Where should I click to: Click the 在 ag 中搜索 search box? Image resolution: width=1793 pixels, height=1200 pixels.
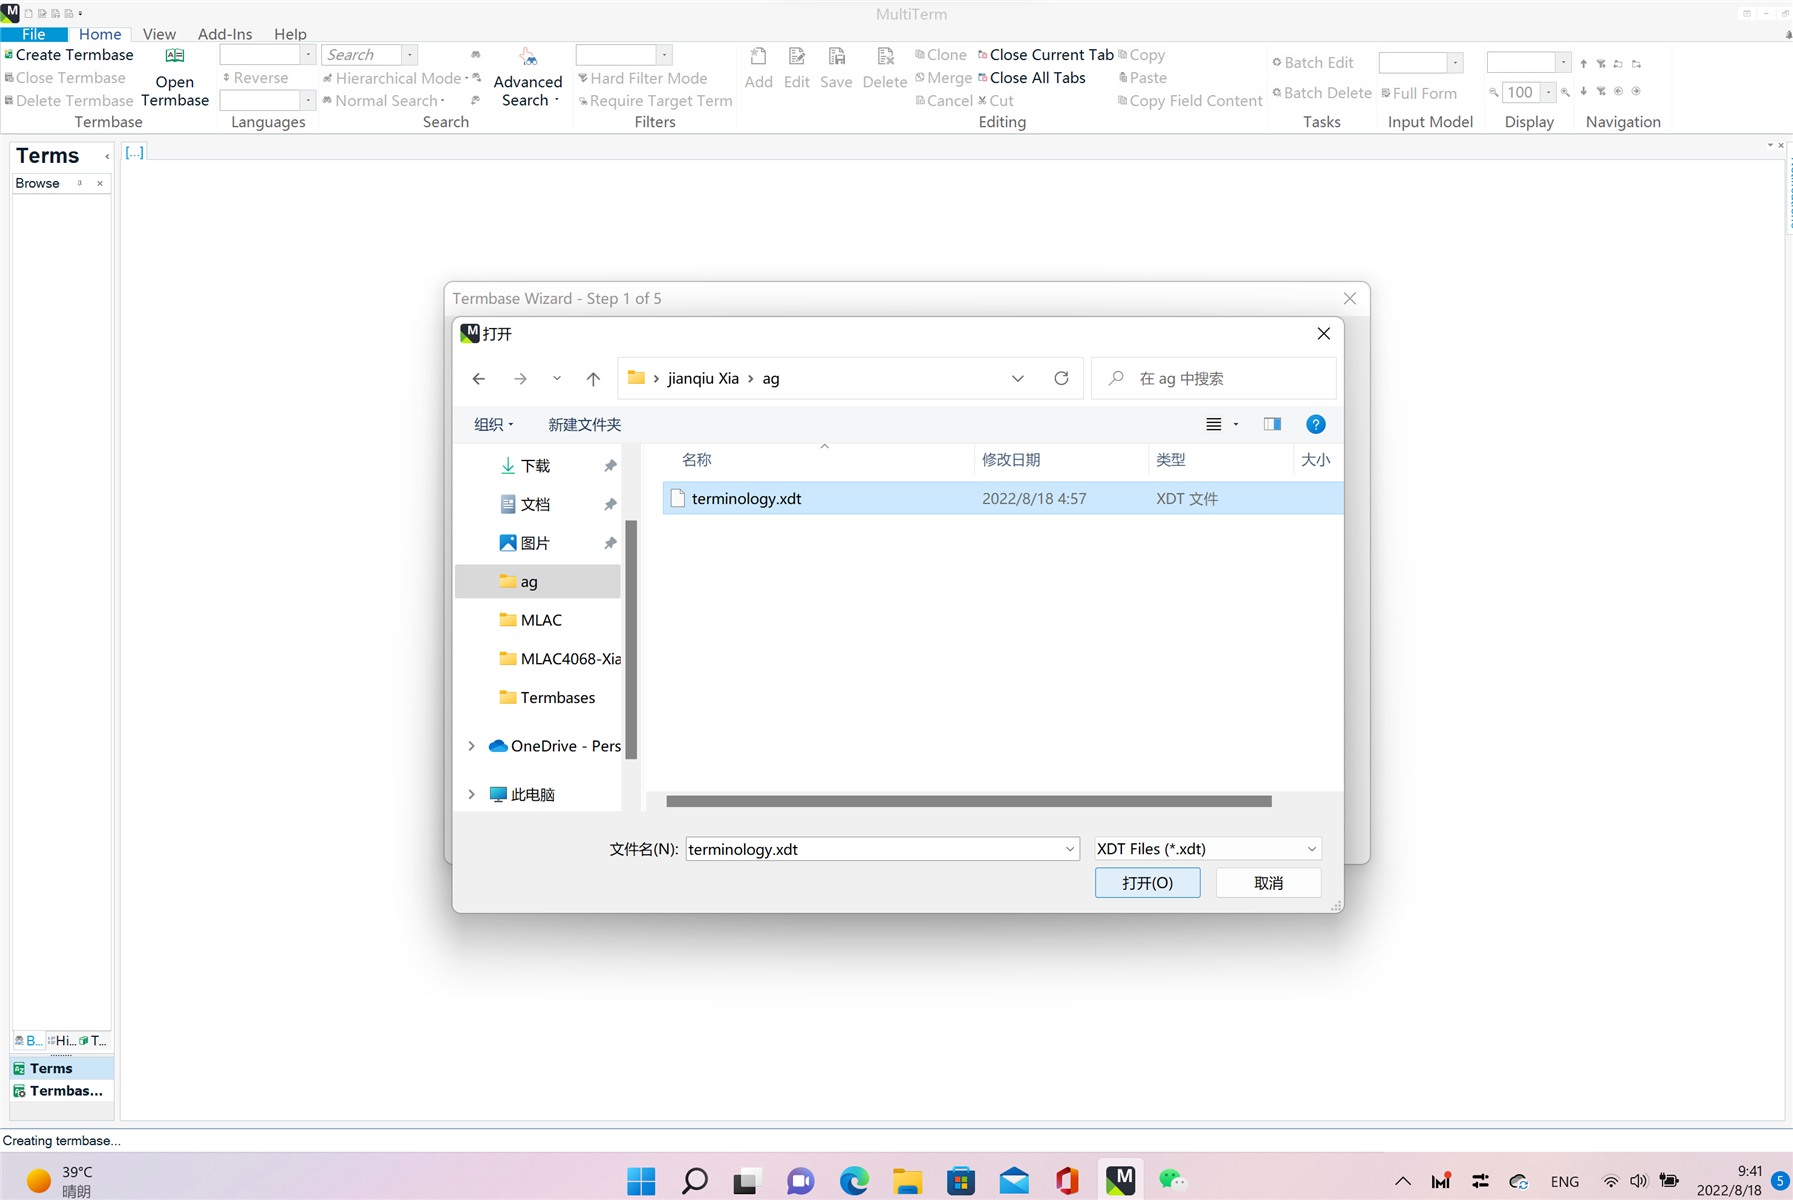tap(1213, 379)
